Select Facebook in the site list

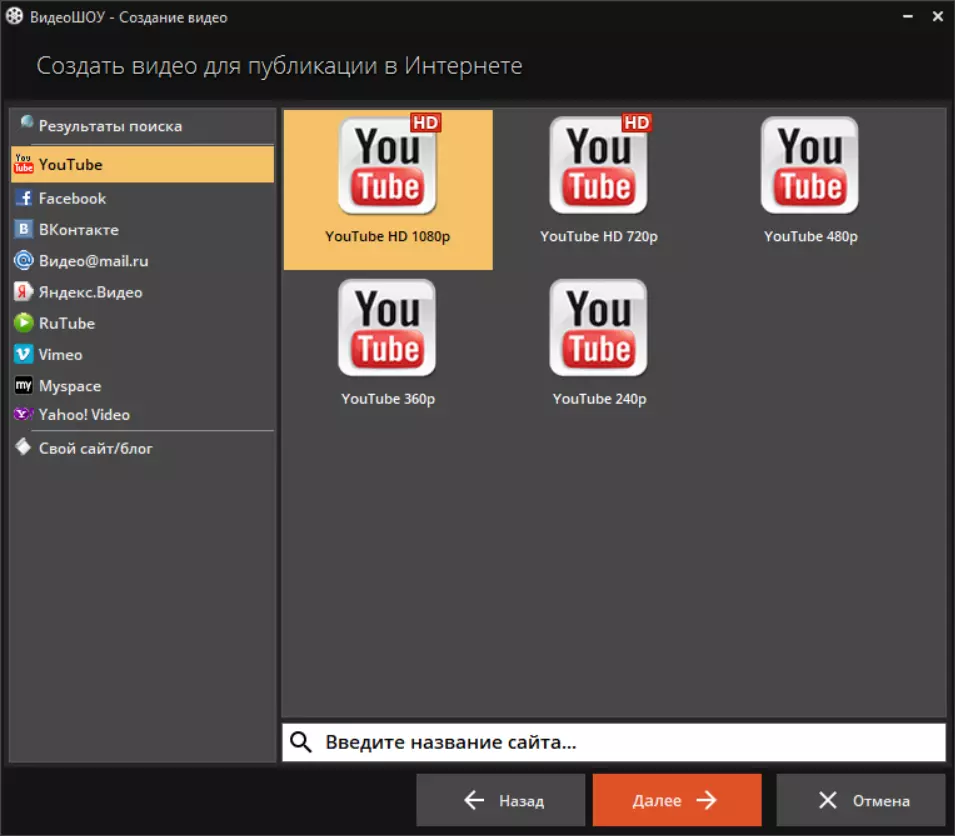point(143,198)
